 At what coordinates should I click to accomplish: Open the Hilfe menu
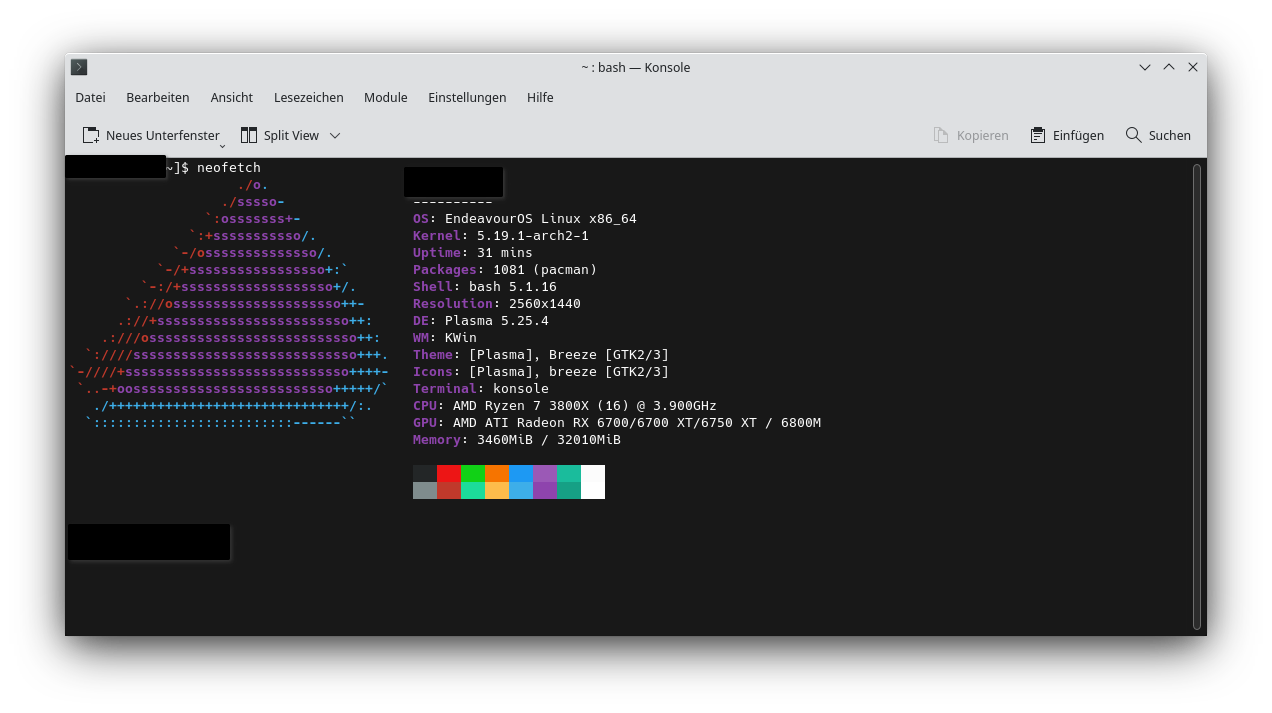coord(540,97)
